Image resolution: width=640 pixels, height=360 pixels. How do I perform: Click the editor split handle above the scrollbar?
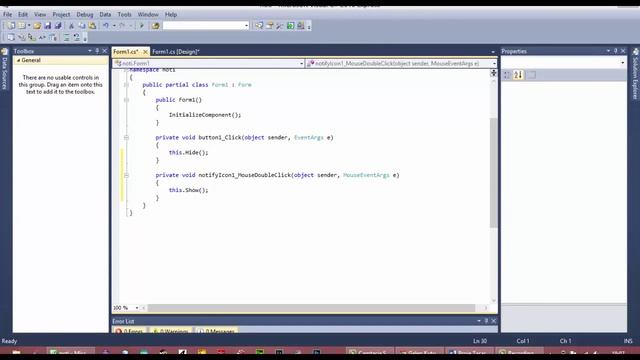pyautogui.click(x=493, y=73)
